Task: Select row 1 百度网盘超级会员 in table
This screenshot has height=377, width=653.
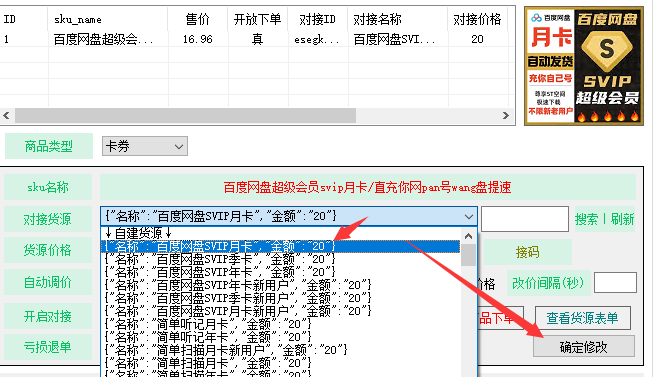Action: [254, 39]
